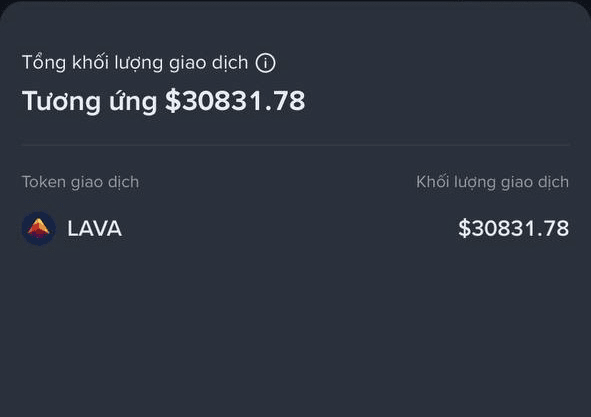Dismiss the sheet via the dark overlay at the top
Viewport: 591px width, 417px height.
coord(296,2)
